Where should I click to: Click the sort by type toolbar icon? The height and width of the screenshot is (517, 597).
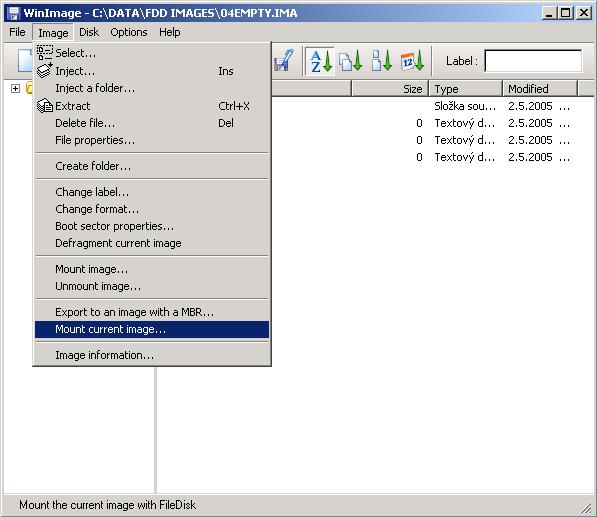(350, 61)
